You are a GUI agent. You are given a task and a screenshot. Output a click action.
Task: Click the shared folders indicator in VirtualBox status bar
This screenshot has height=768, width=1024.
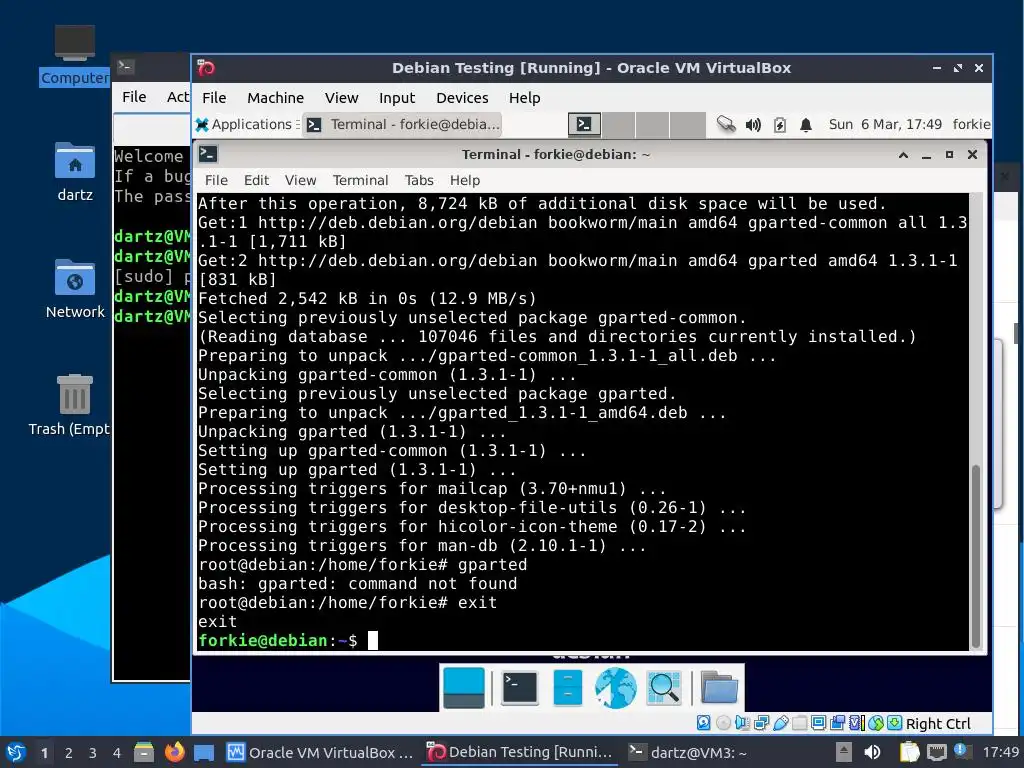click(799, 723)
